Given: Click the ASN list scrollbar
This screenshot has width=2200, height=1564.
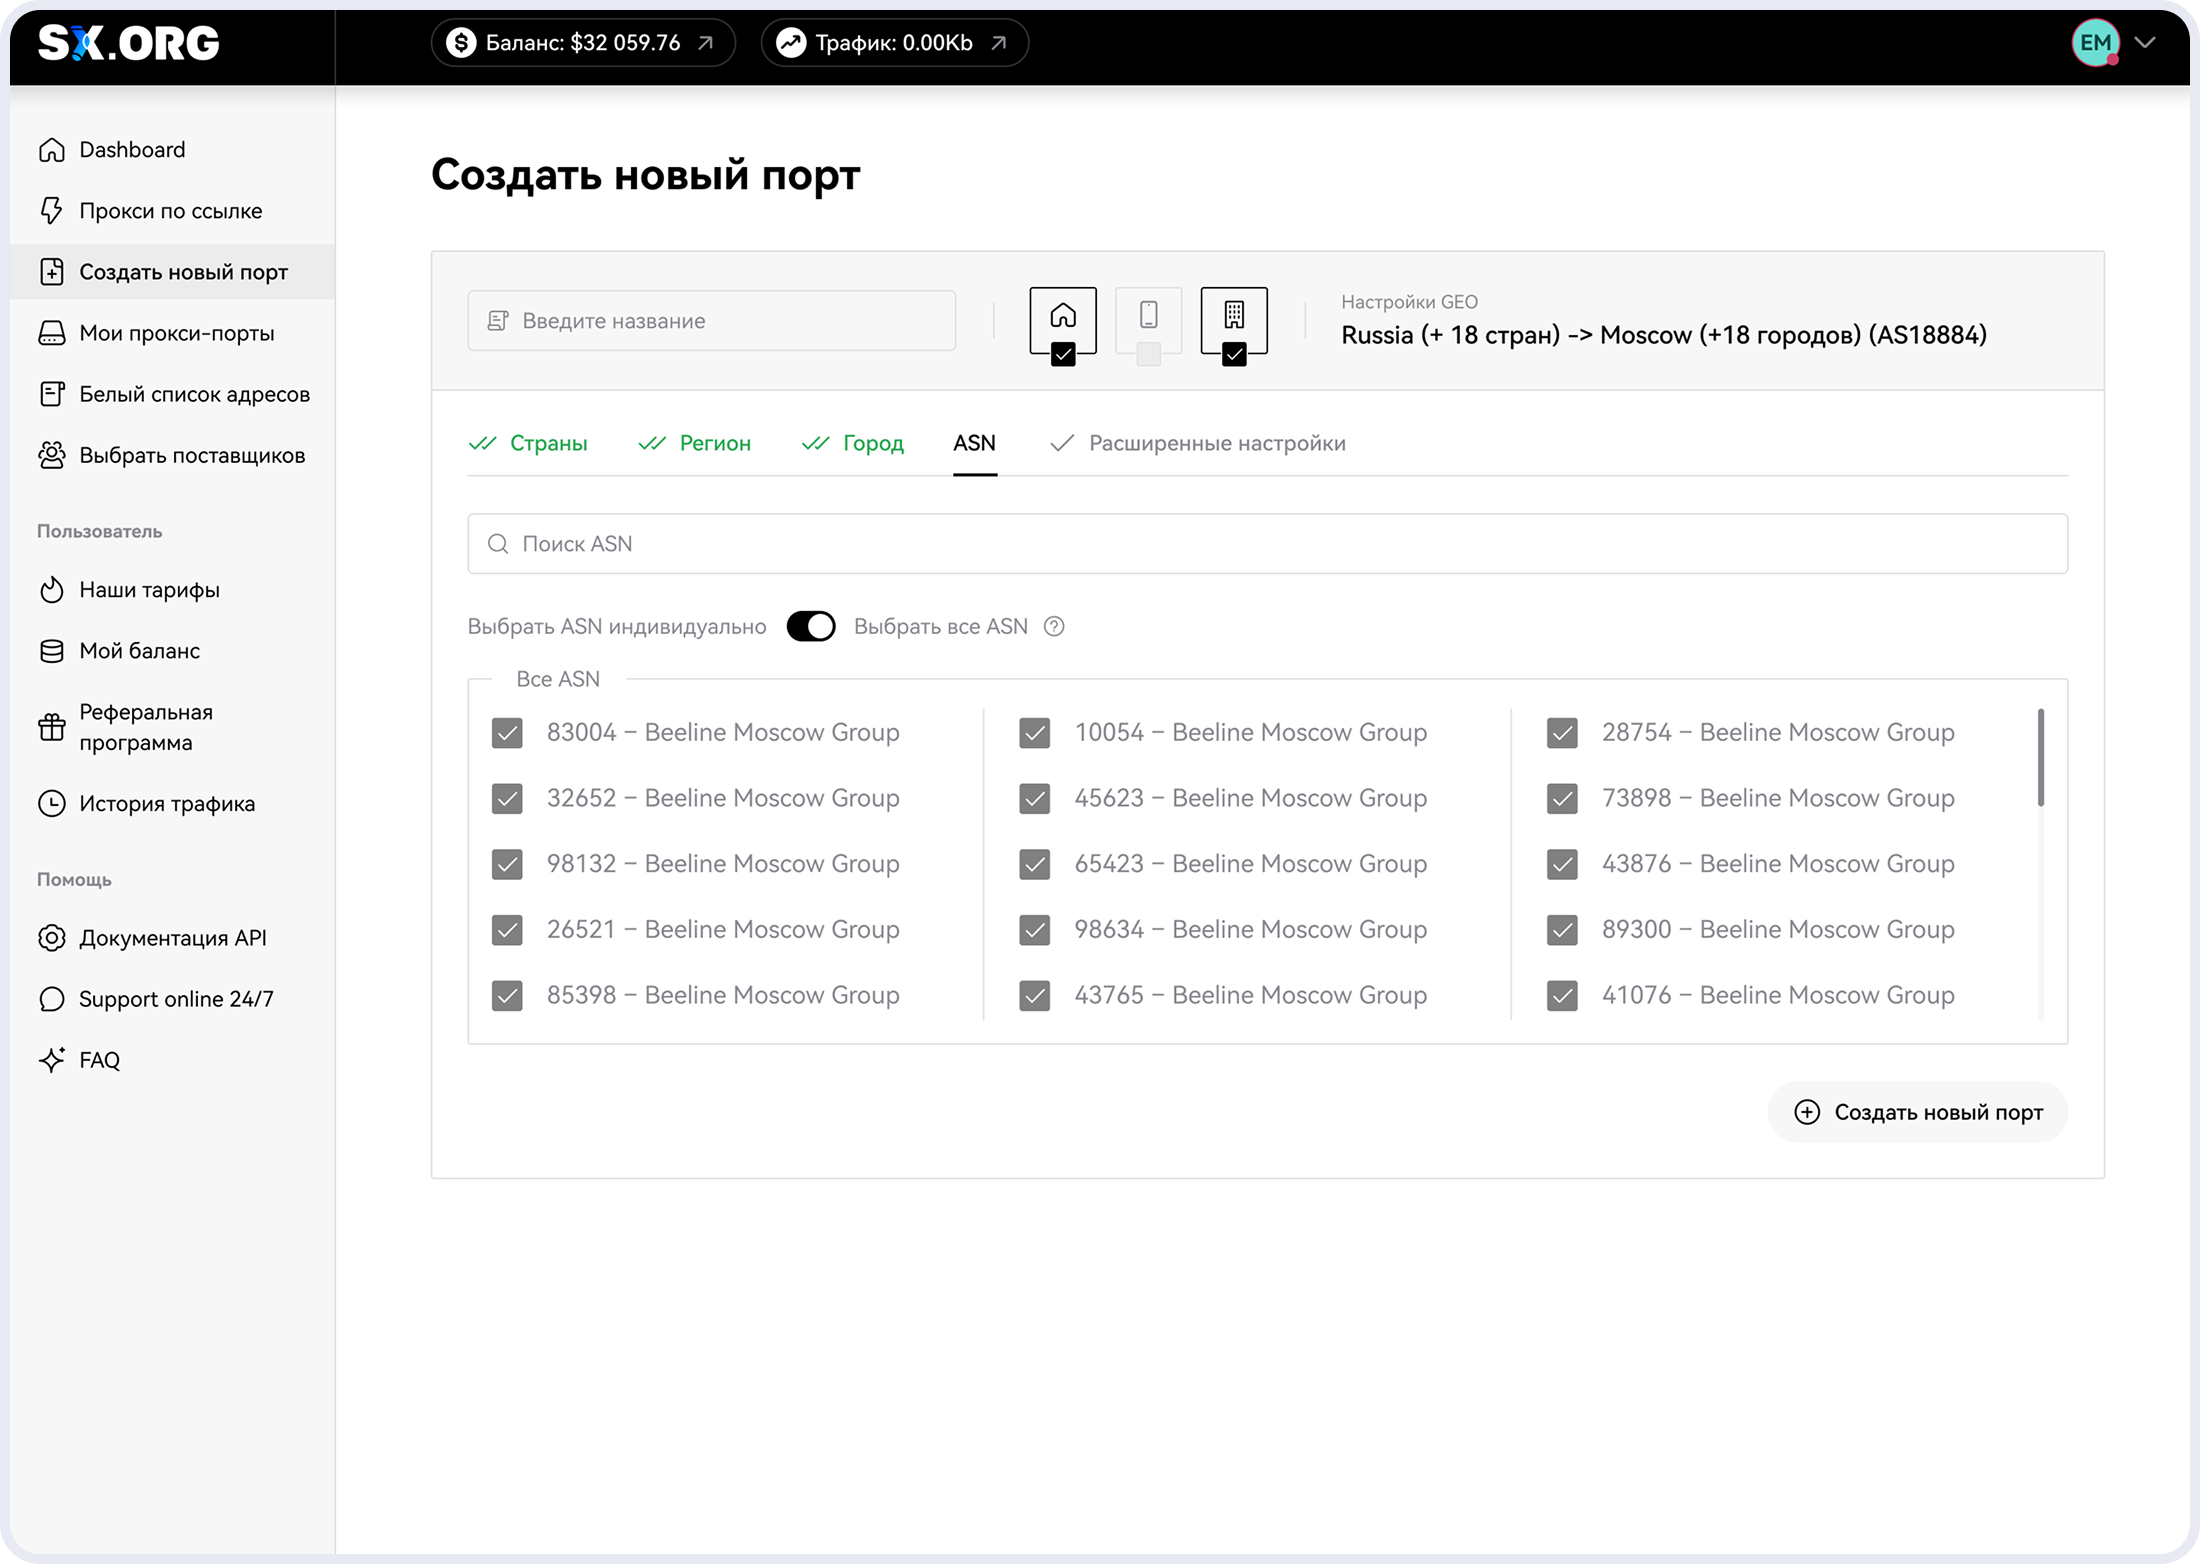Looking at the screenshot, I should tap(2040, 757).
